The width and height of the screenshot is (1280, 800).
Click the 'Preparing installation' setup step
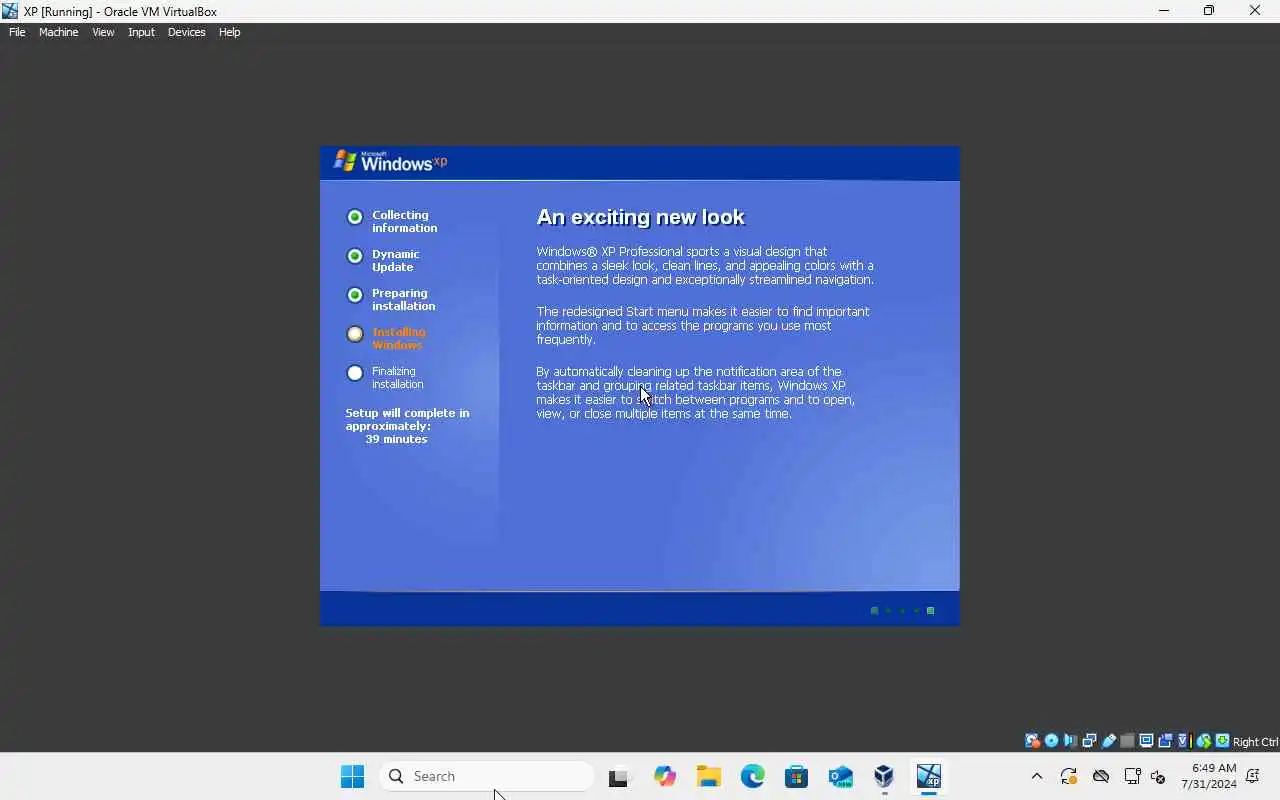coord(391,299)
